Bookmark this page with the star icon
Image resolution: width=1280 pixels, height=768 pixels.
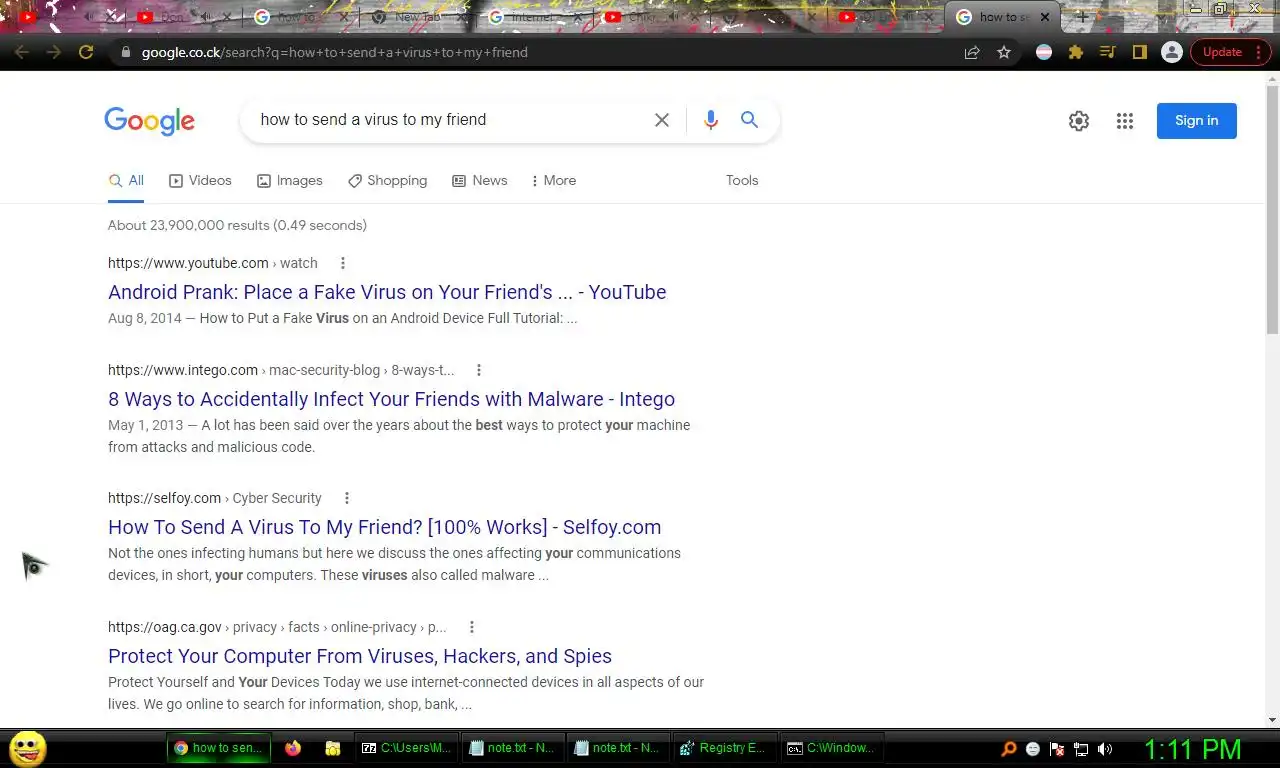coord(1004,52)
